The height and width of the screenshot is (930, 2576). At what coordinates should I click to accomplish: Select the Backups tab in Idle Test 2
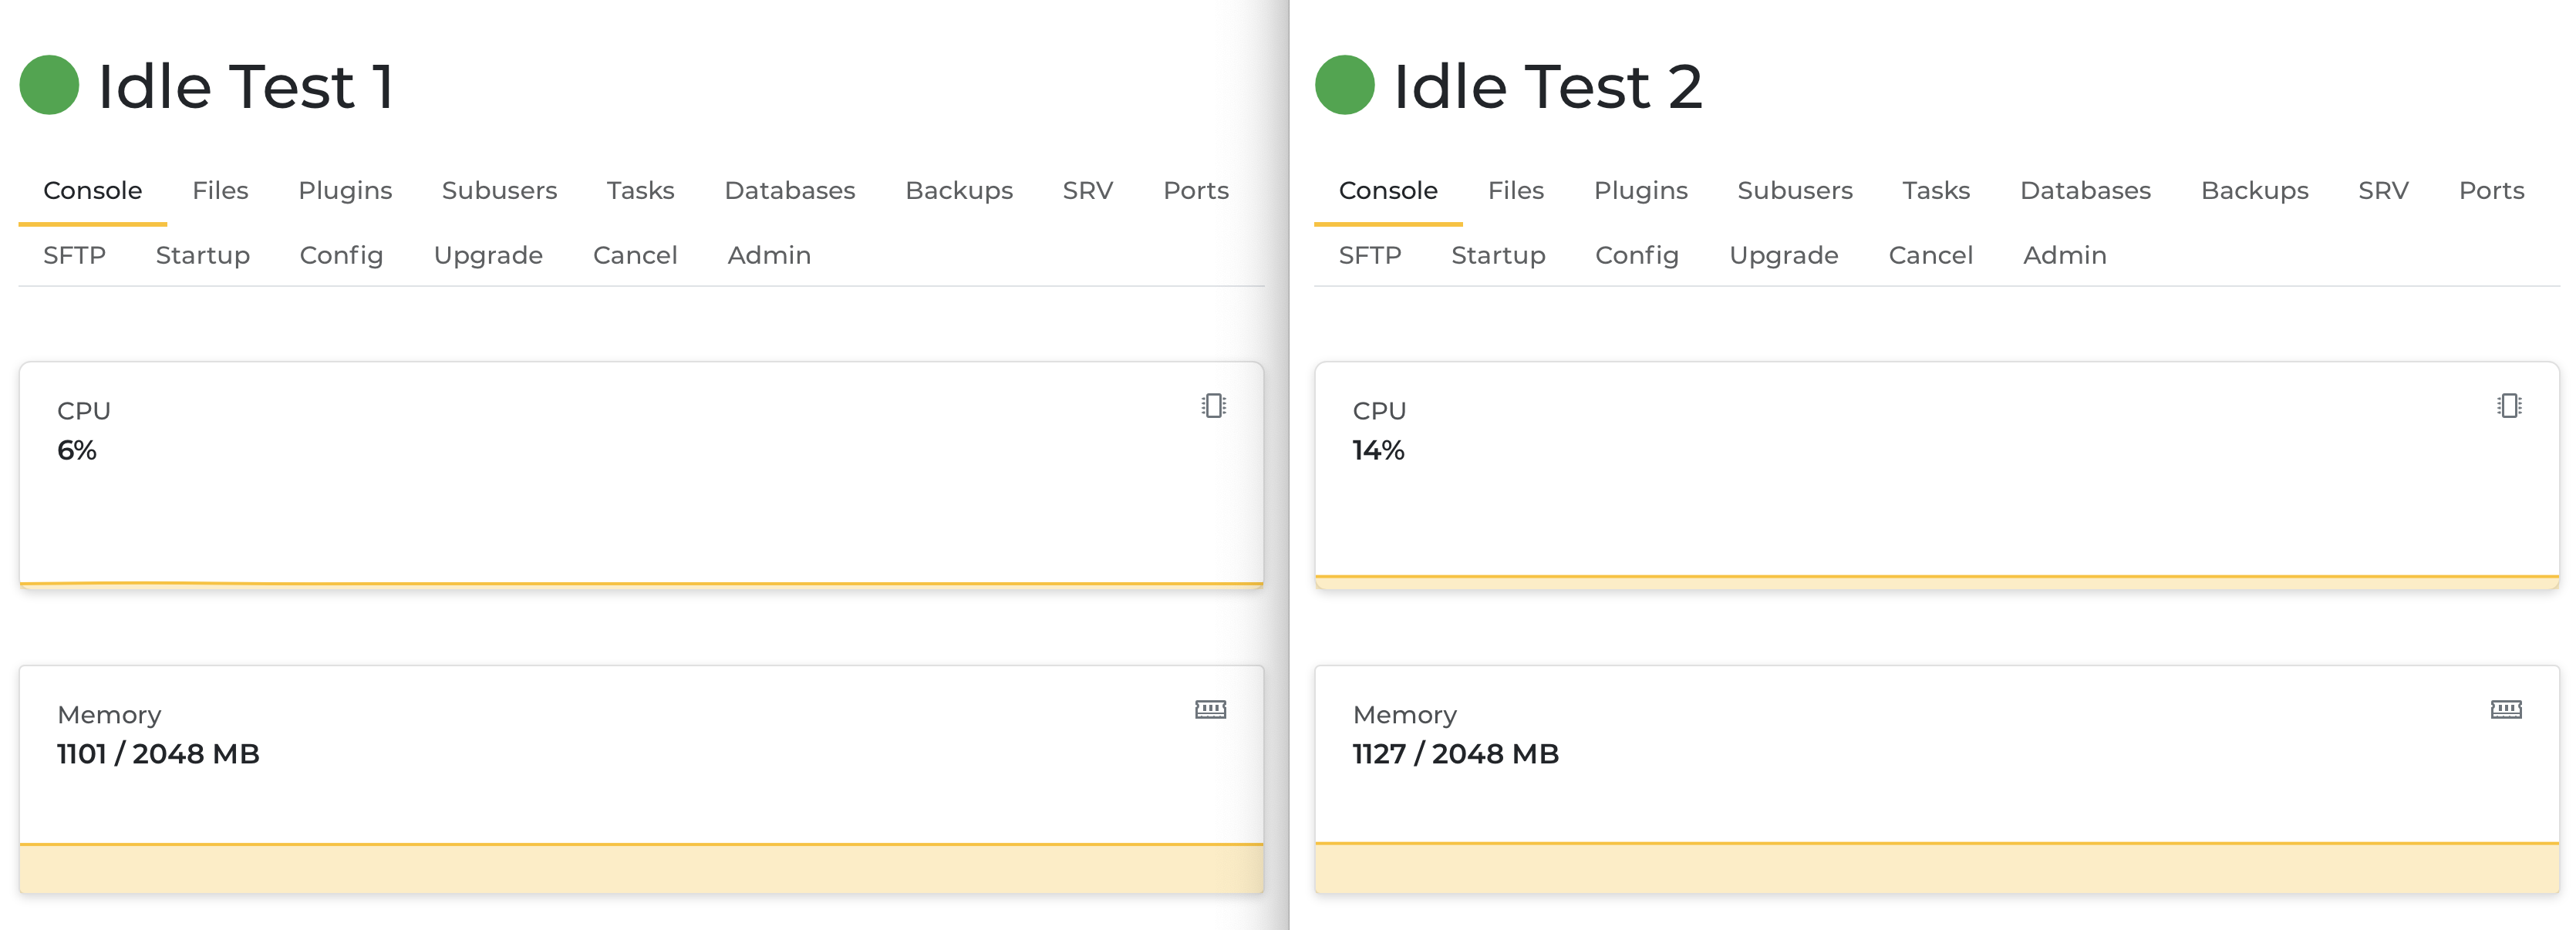(x=2254, y=190)
